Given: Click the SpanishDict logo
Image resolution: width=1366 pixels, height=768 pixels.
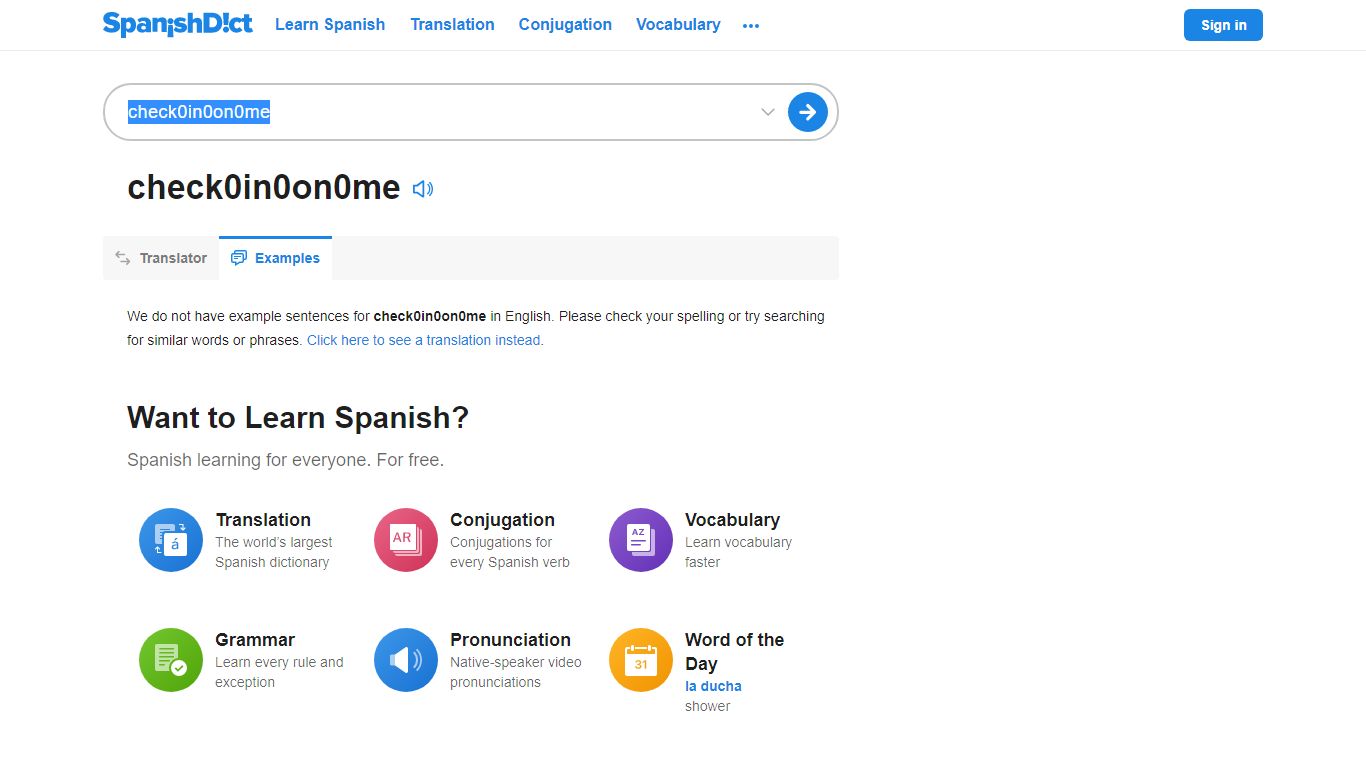Looking at the screenshot, I should [177, 24].
